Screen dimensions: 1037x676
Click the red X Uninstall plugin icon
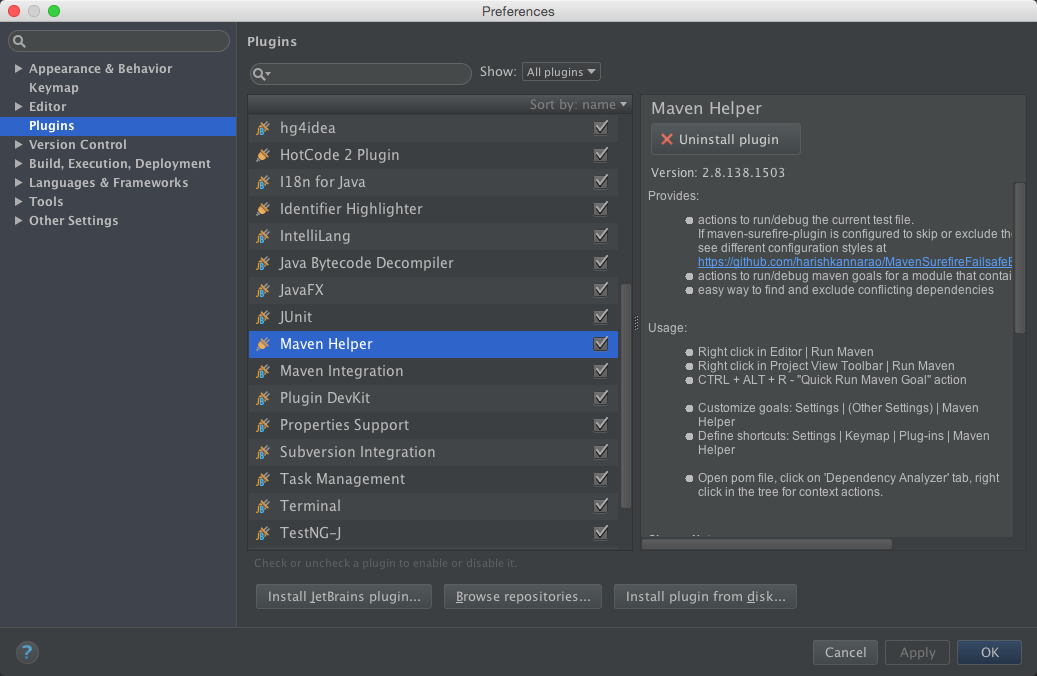(x=668, y=139)
